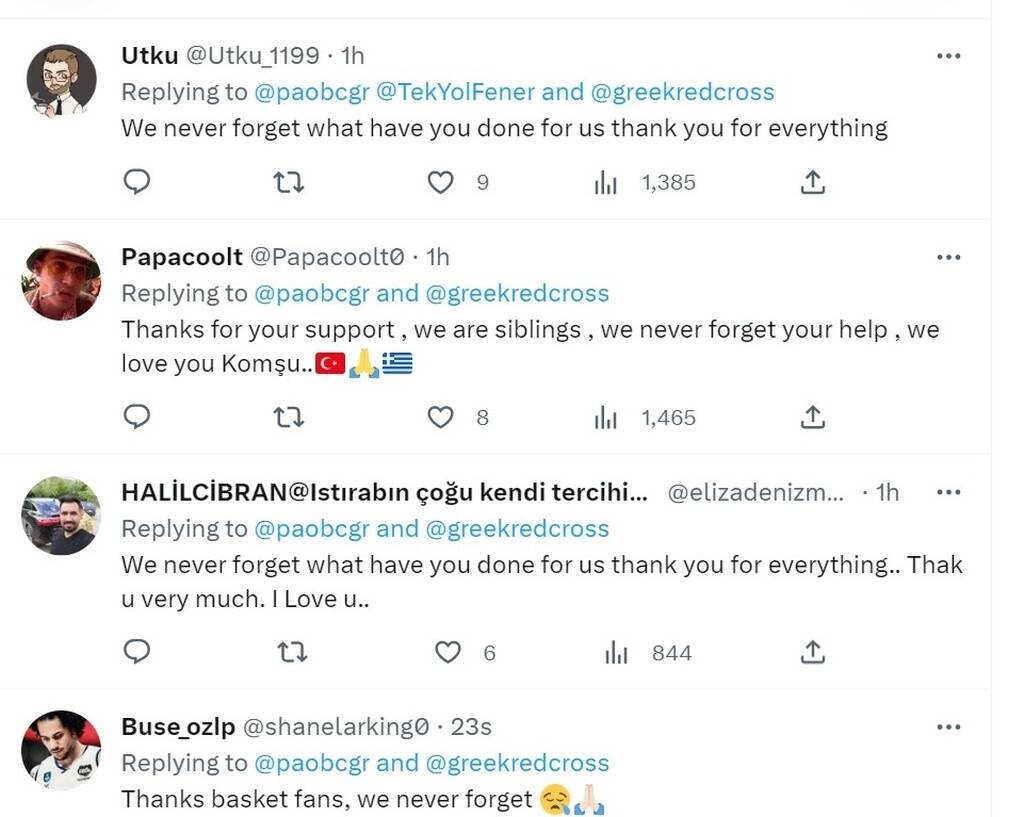The image size is (1024, 817).
Task: Share Utku's tweet
Action: [813, 182]
